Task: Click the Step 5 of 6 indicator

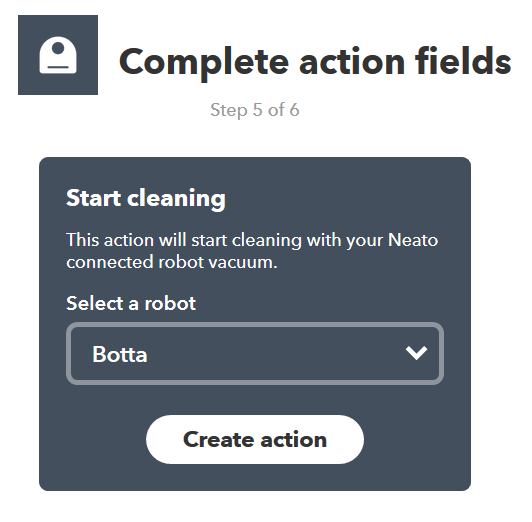Action: coord(255,110)
